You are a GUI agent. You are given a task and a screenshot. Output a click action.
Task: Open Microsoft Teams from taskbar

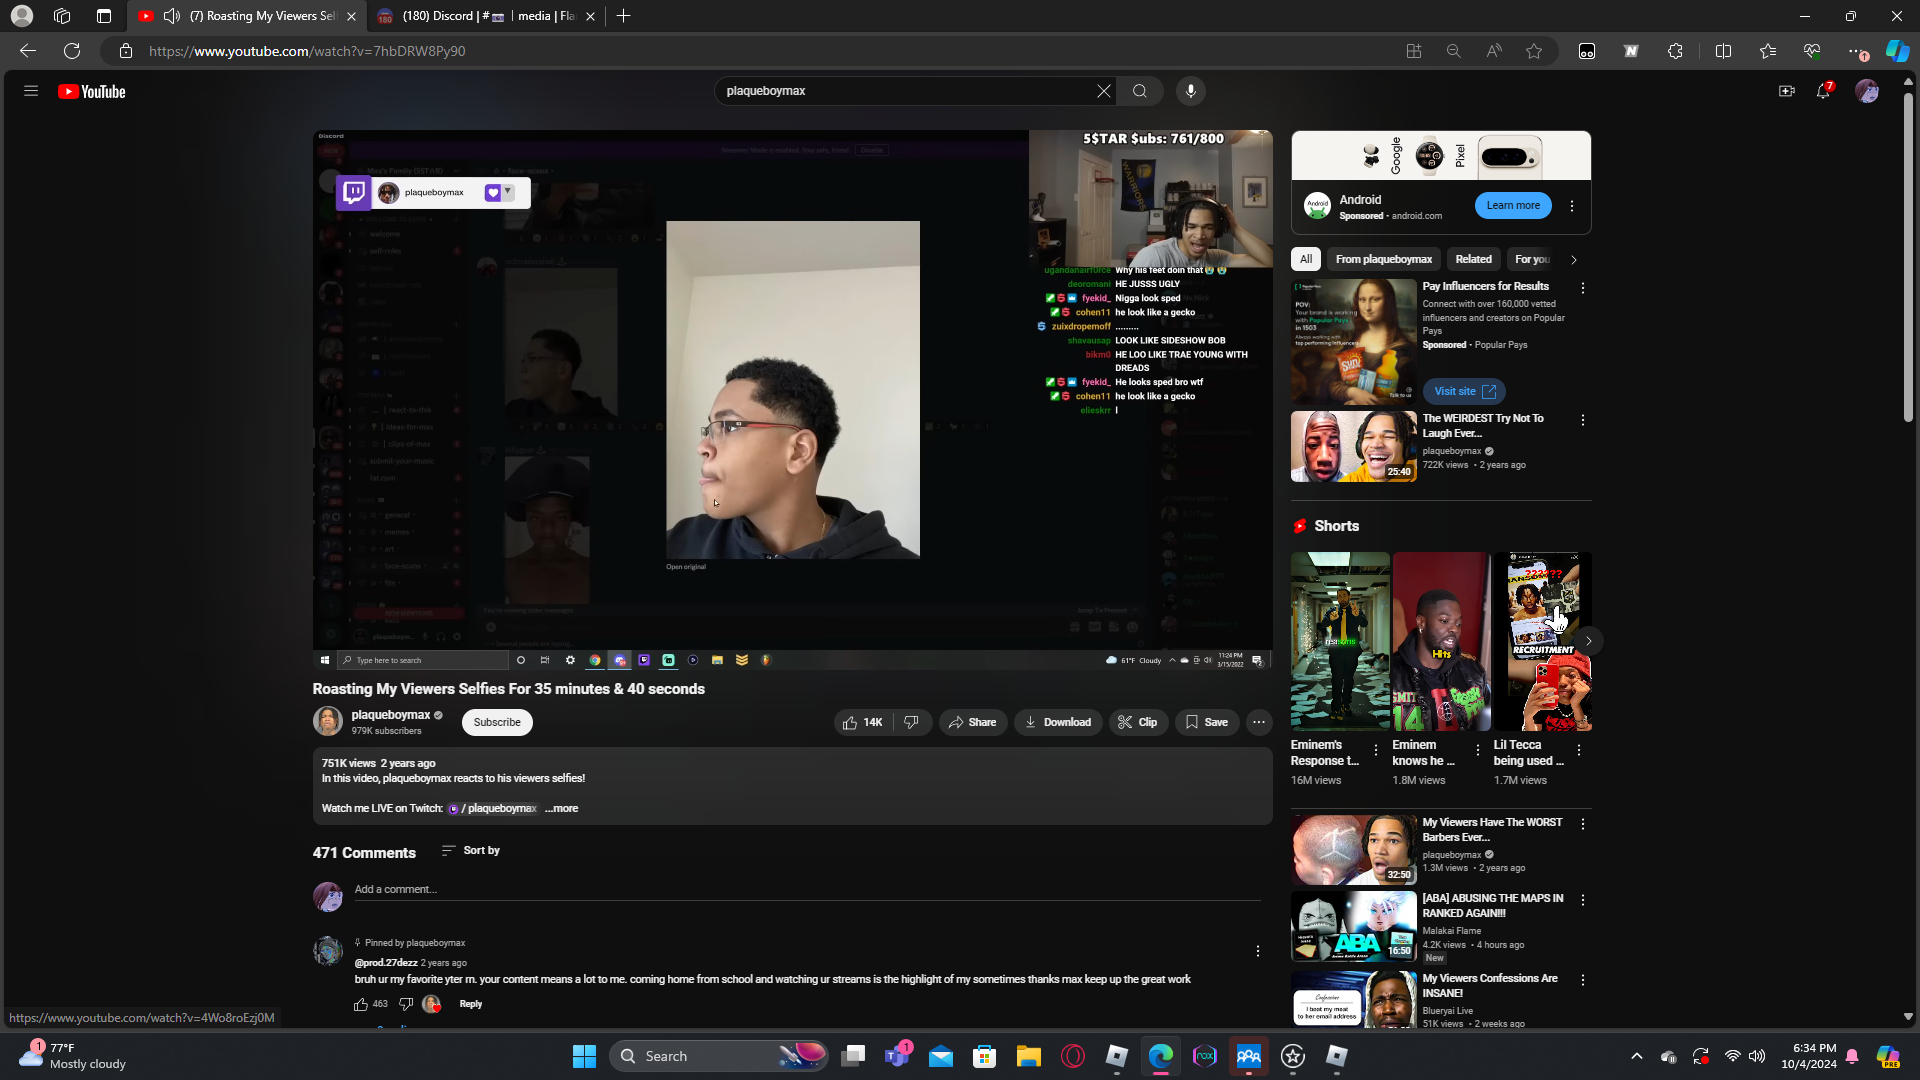coord(897,1056)
